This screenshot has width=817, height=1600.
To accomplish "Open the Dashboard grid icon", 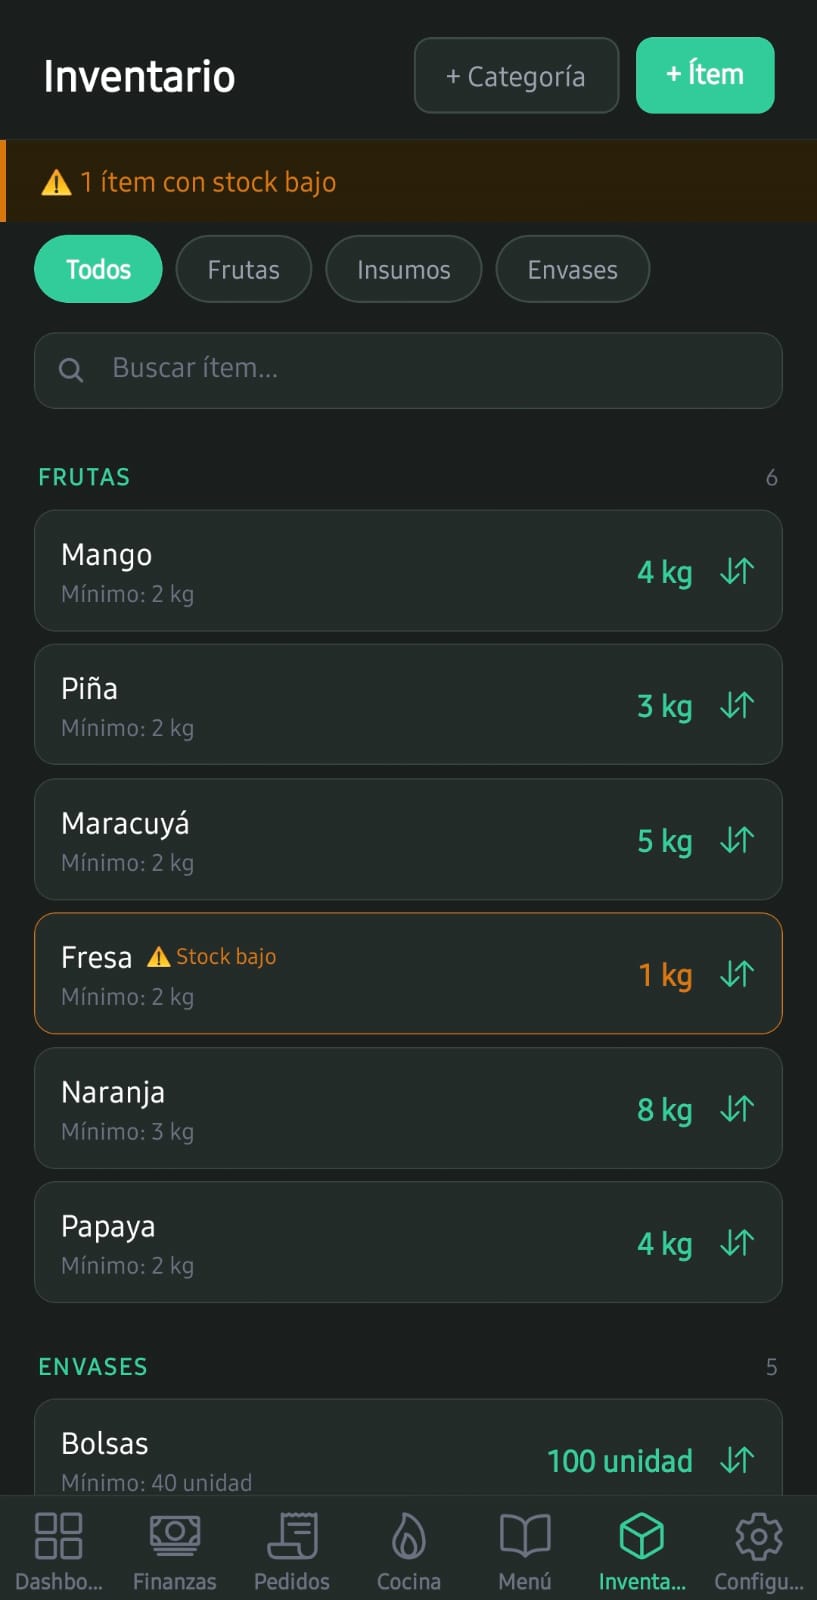I will click(58, 1536).
